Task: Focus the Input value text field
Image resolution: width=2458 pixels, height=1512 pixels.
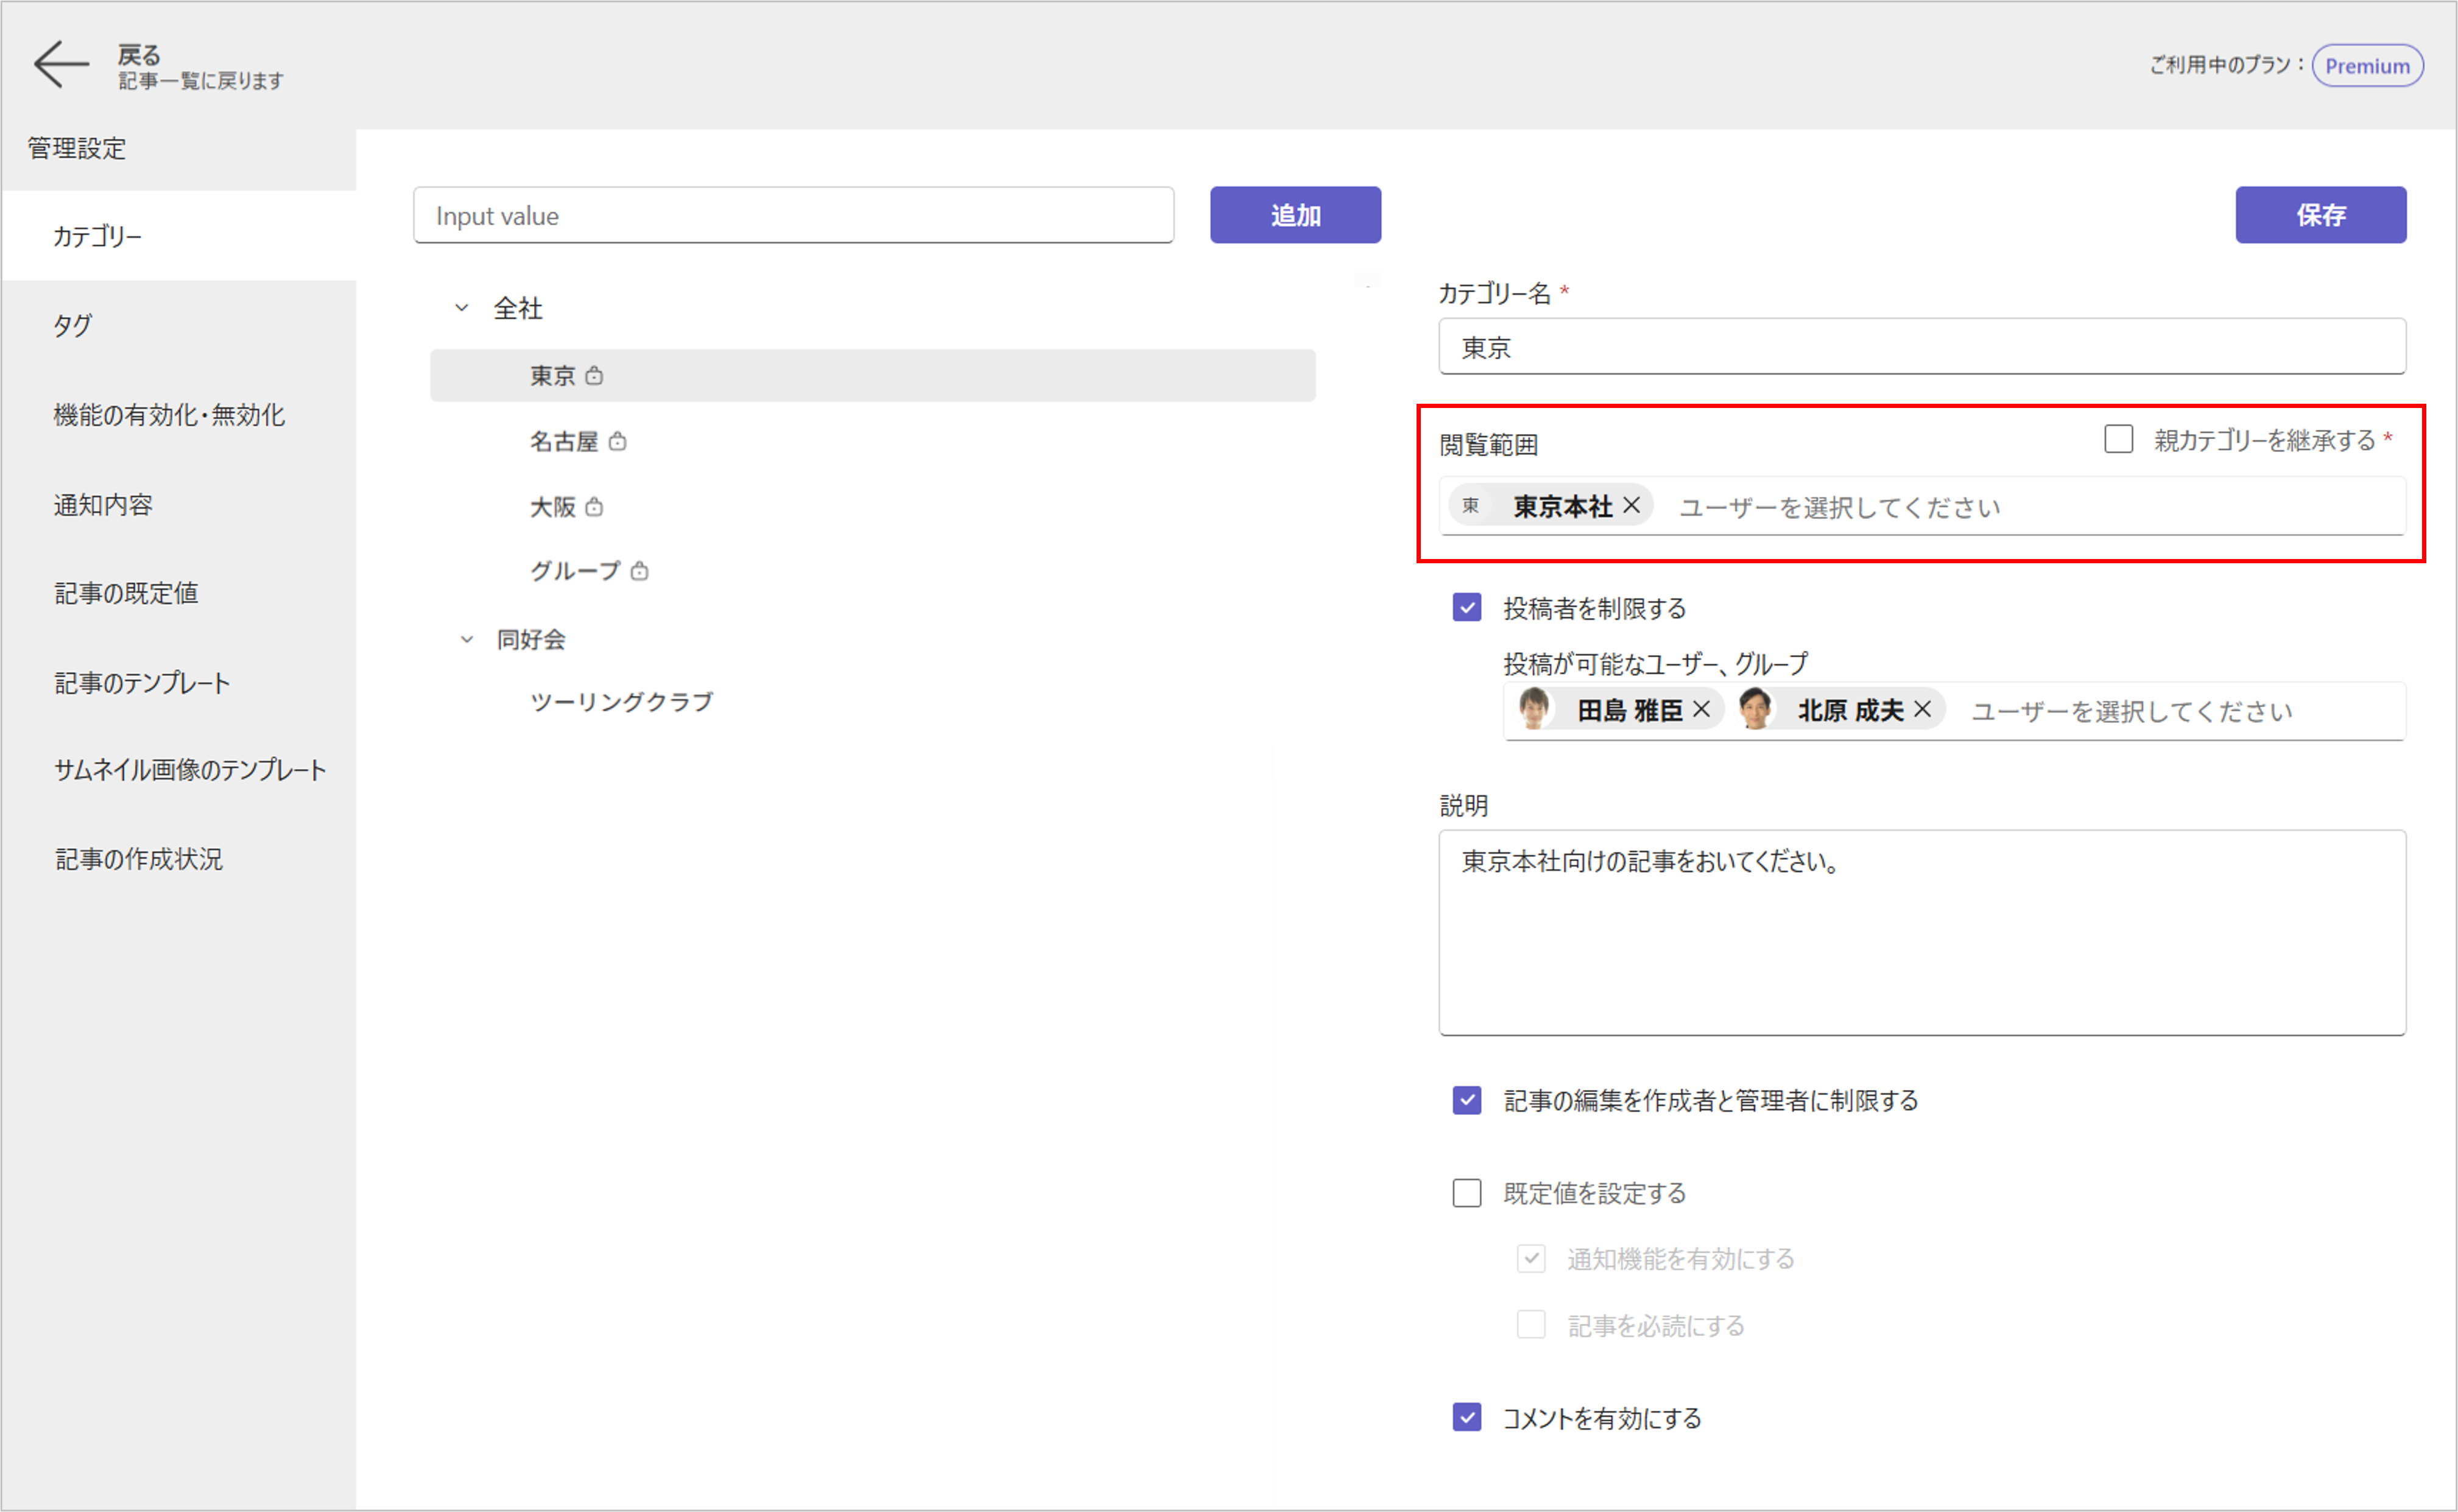Action: point(793,215)
